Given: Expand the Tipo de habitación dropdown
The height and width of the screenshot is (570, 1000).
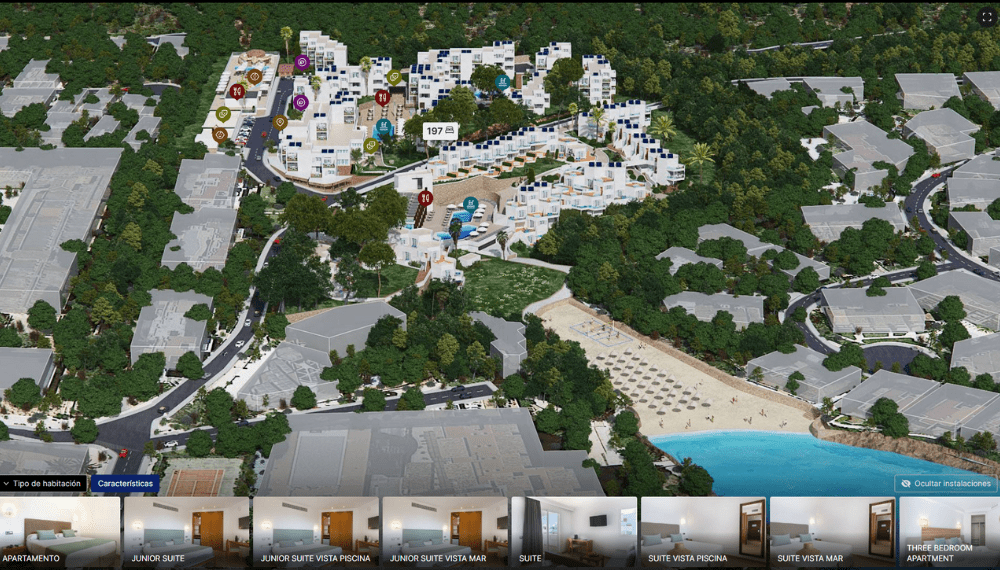Looking at the screenshot, I should tap(43, 484).
